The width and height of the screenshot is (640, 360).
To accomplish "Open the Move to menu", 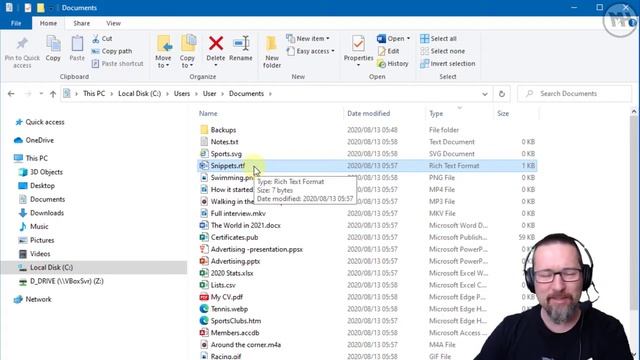I will point(163,52).
